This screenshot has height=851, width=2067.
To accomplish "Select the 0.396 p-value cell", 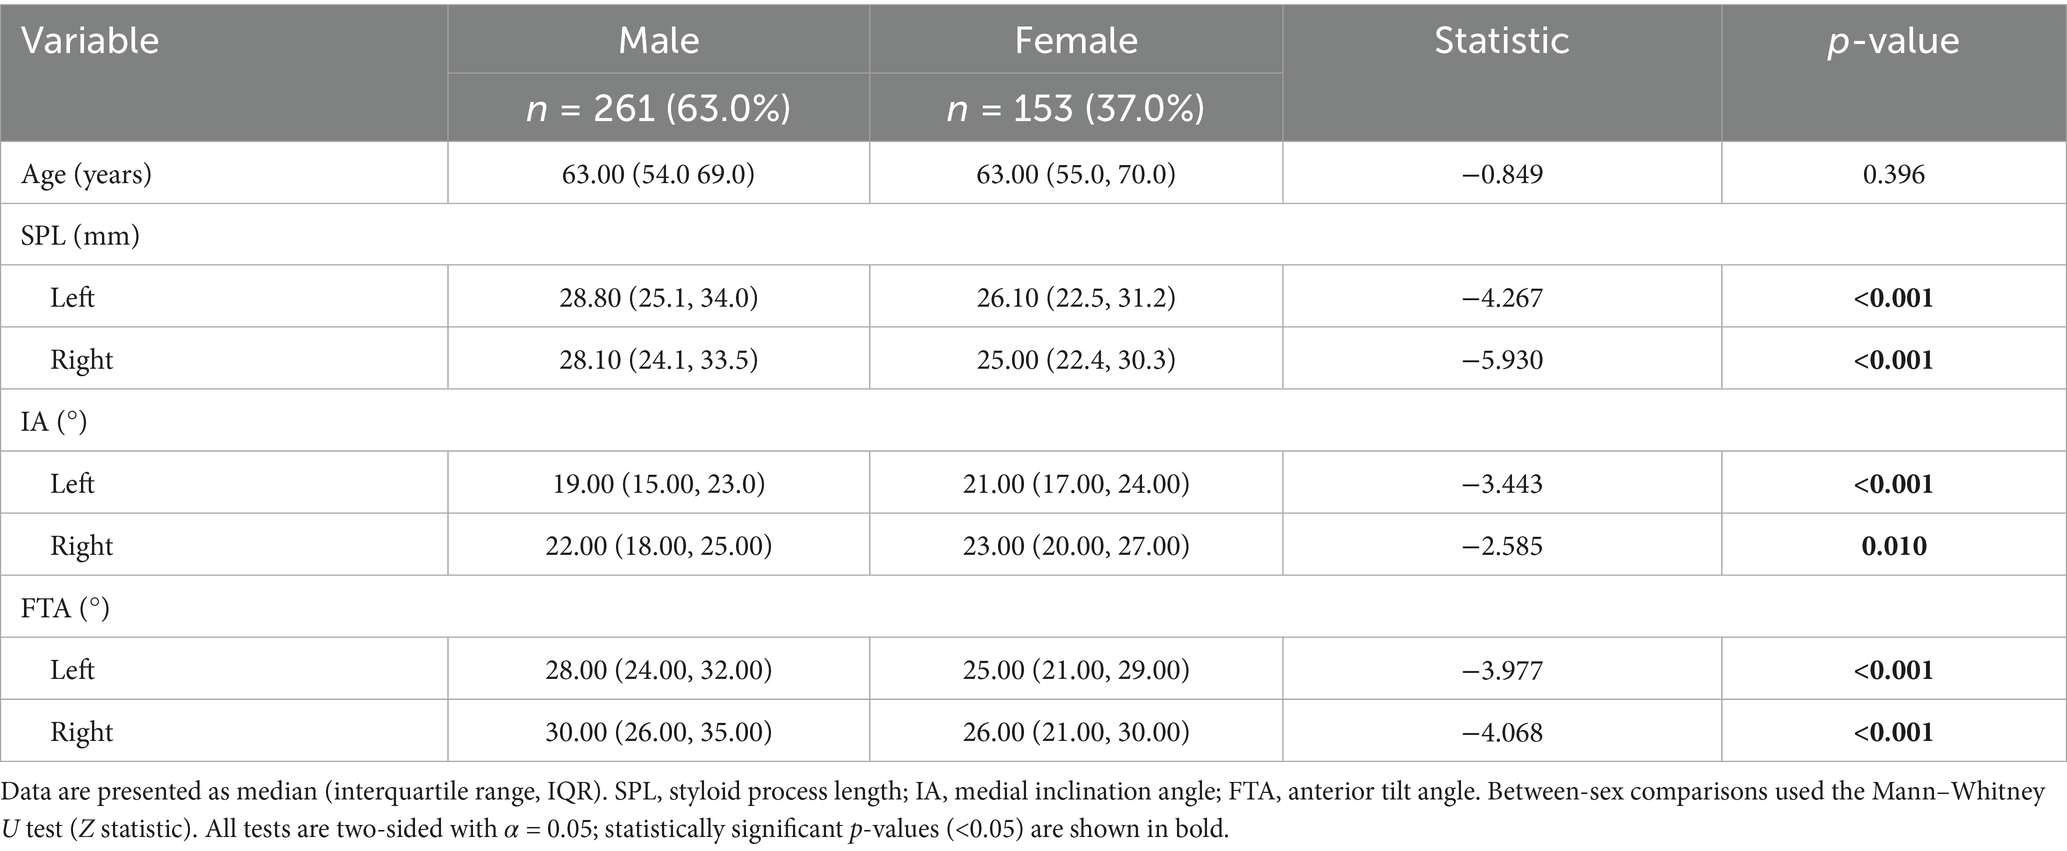I will 1893,175.
